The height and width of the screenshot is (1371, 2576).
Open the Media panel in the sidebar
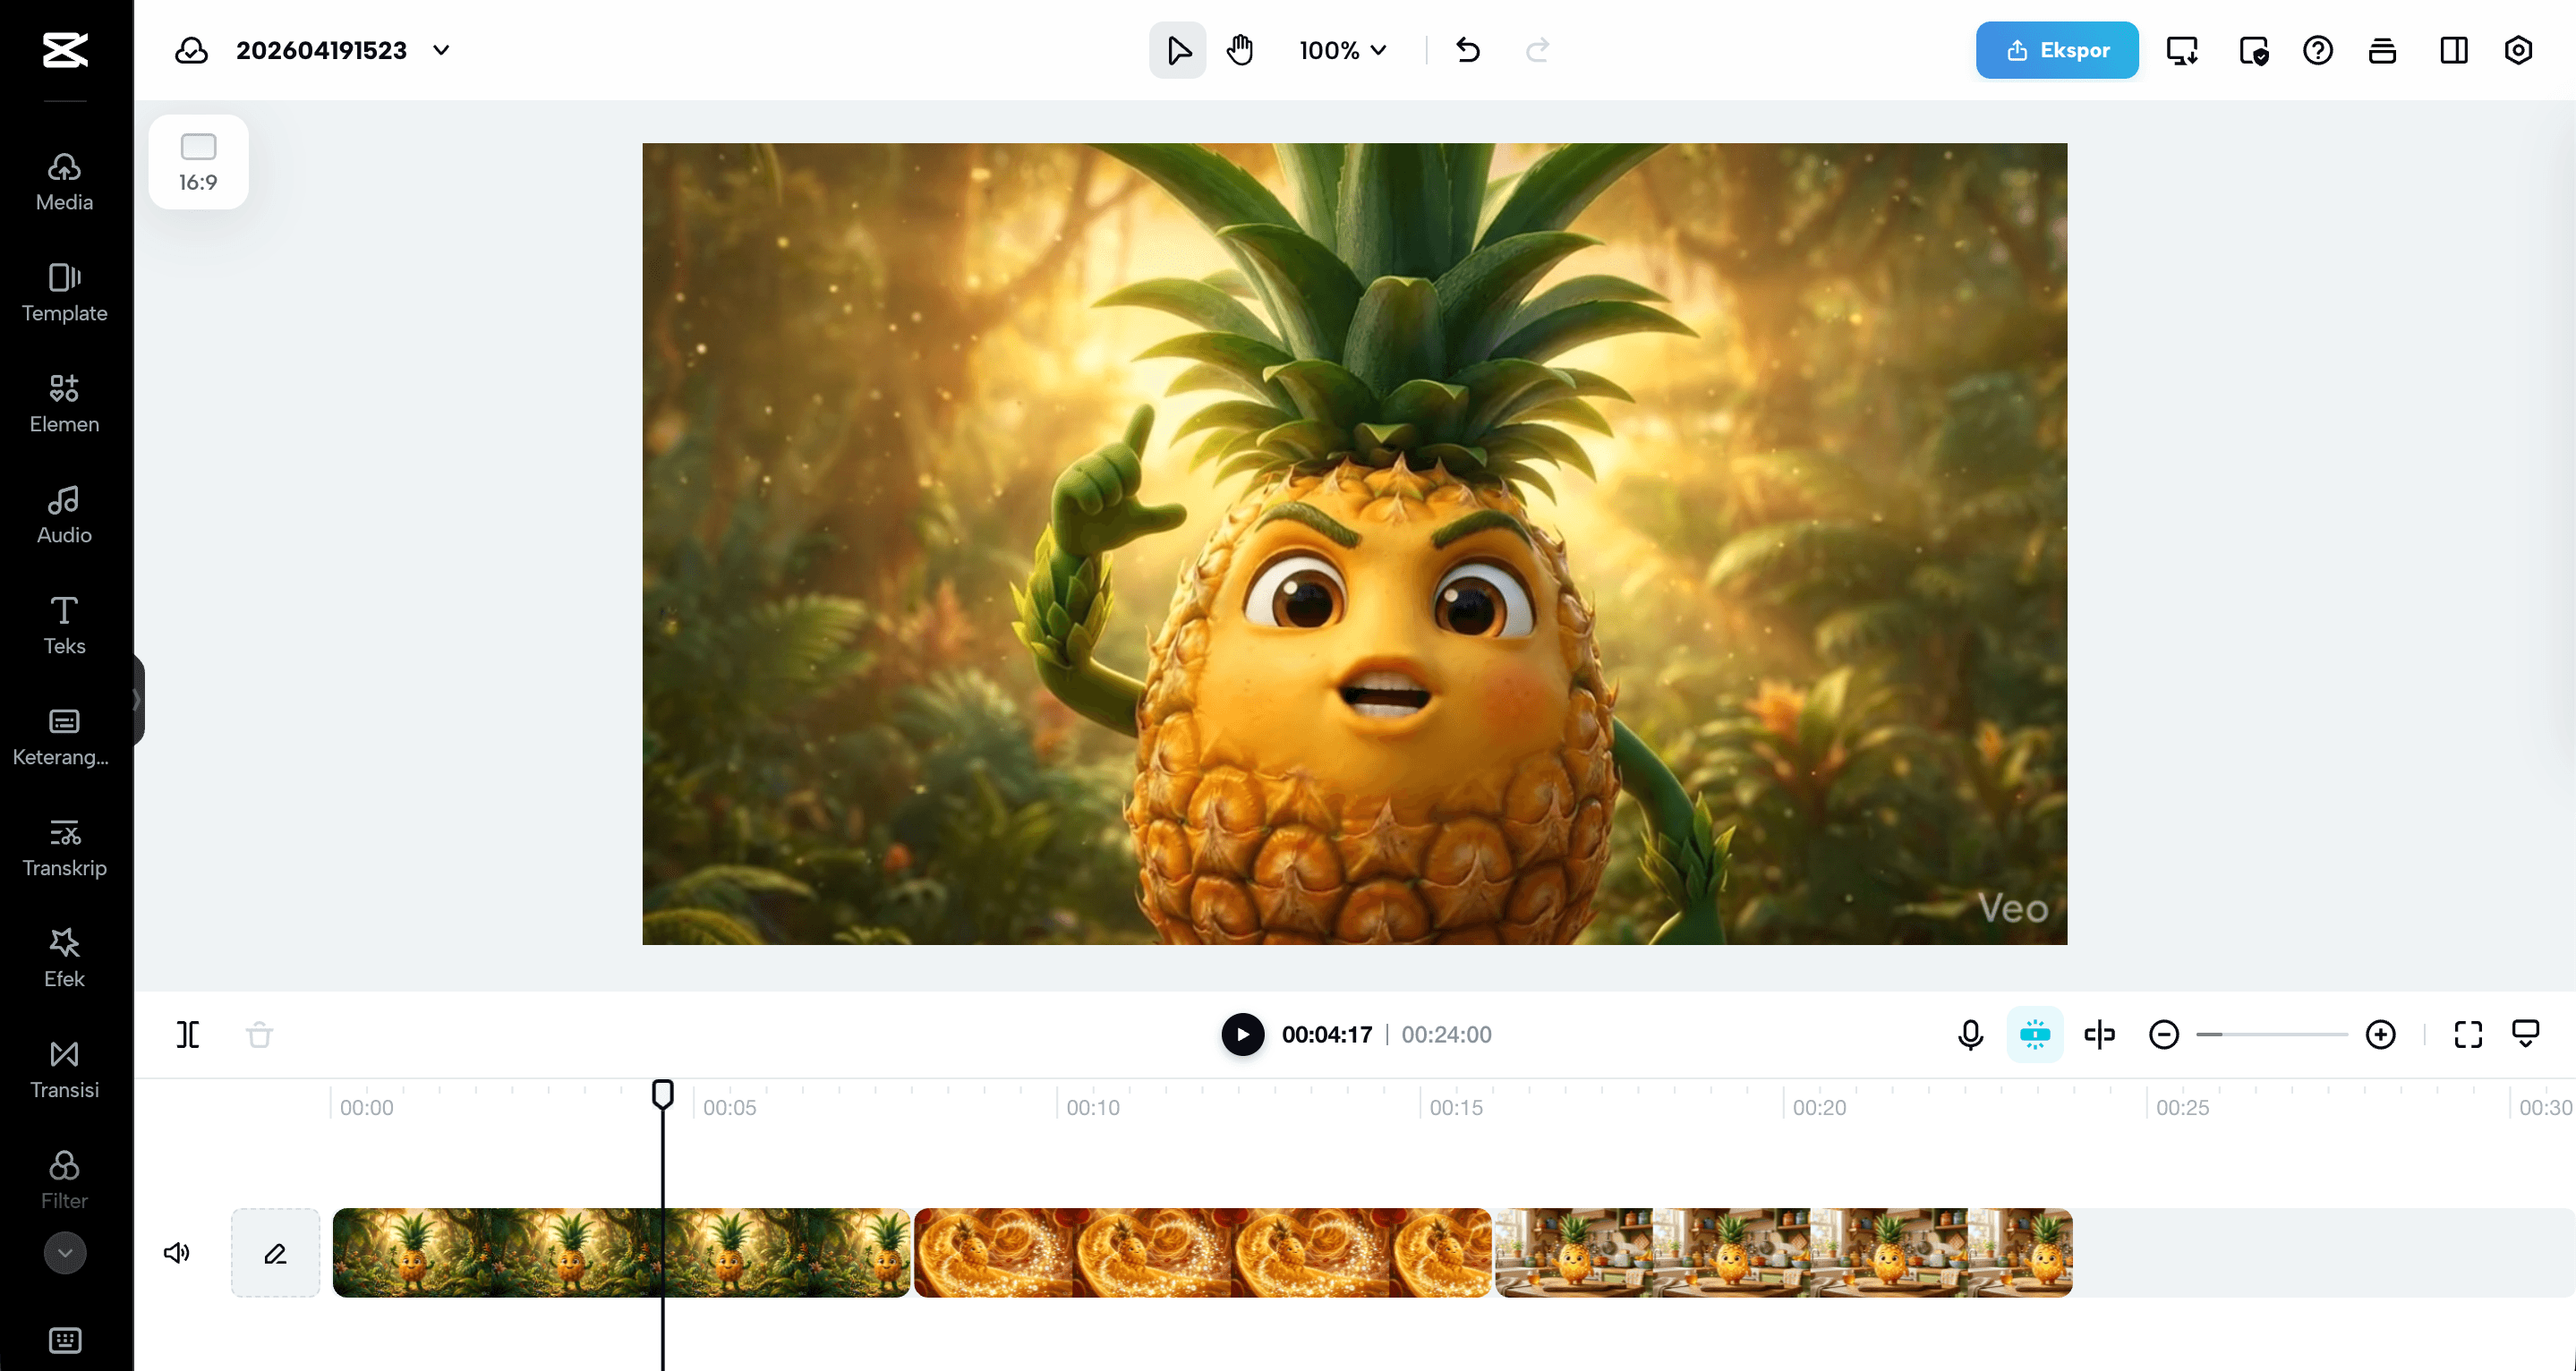pyautogui.click(x=64, y=181)
